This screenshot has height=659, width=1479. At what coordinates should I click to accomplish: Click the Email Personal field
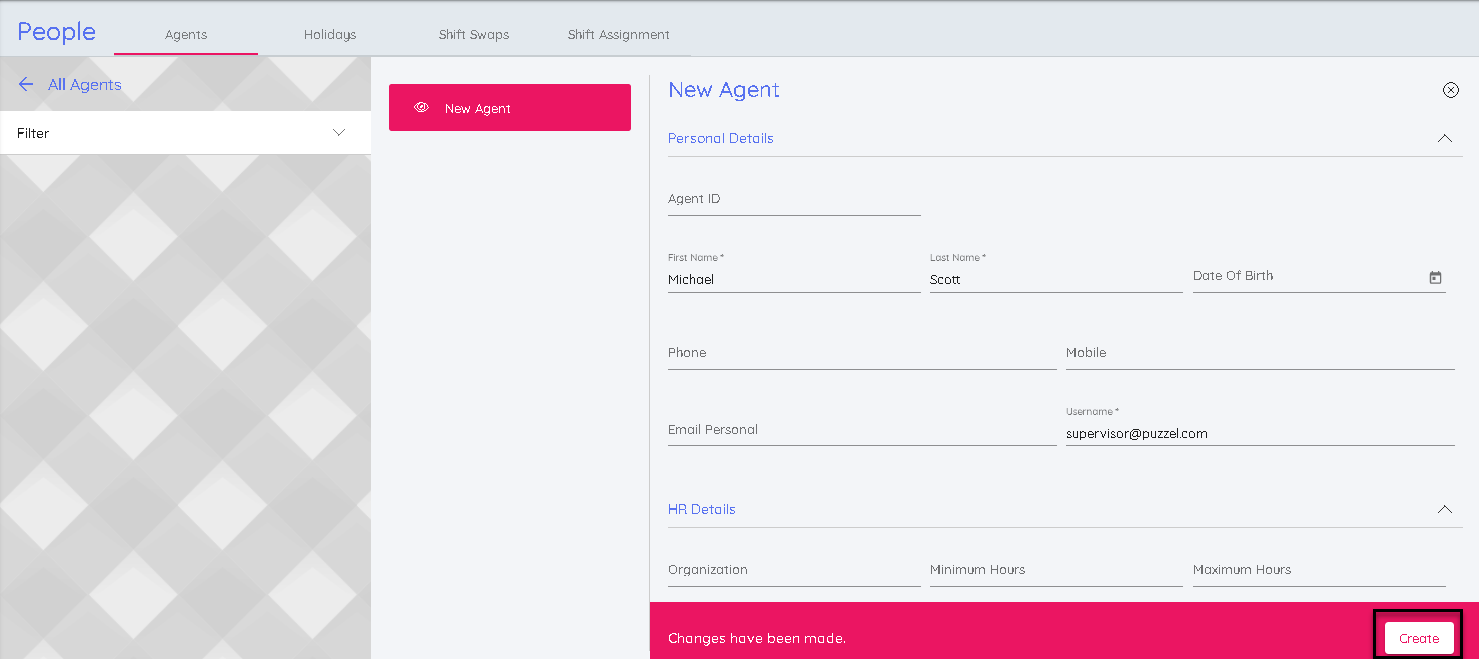tap(861, 431)
